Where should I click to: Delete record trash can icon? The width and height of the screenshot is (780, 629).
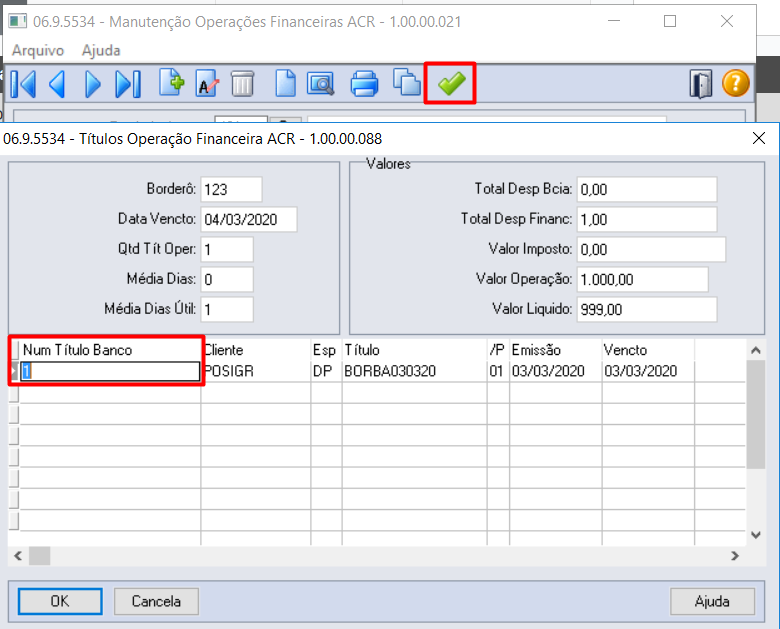(243, 83)
